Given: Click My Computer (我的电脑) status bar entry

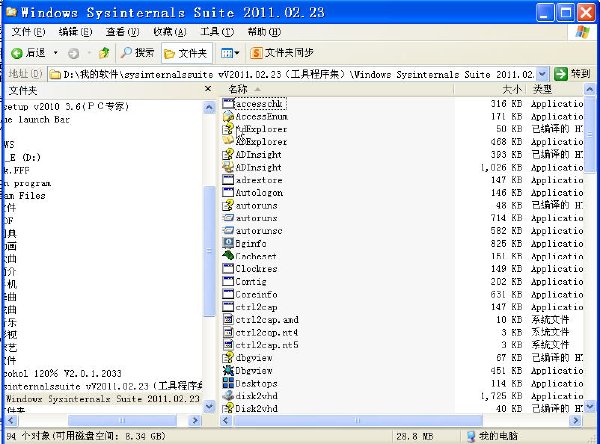Looking at the screenshot, I should (x=493, y=436).
